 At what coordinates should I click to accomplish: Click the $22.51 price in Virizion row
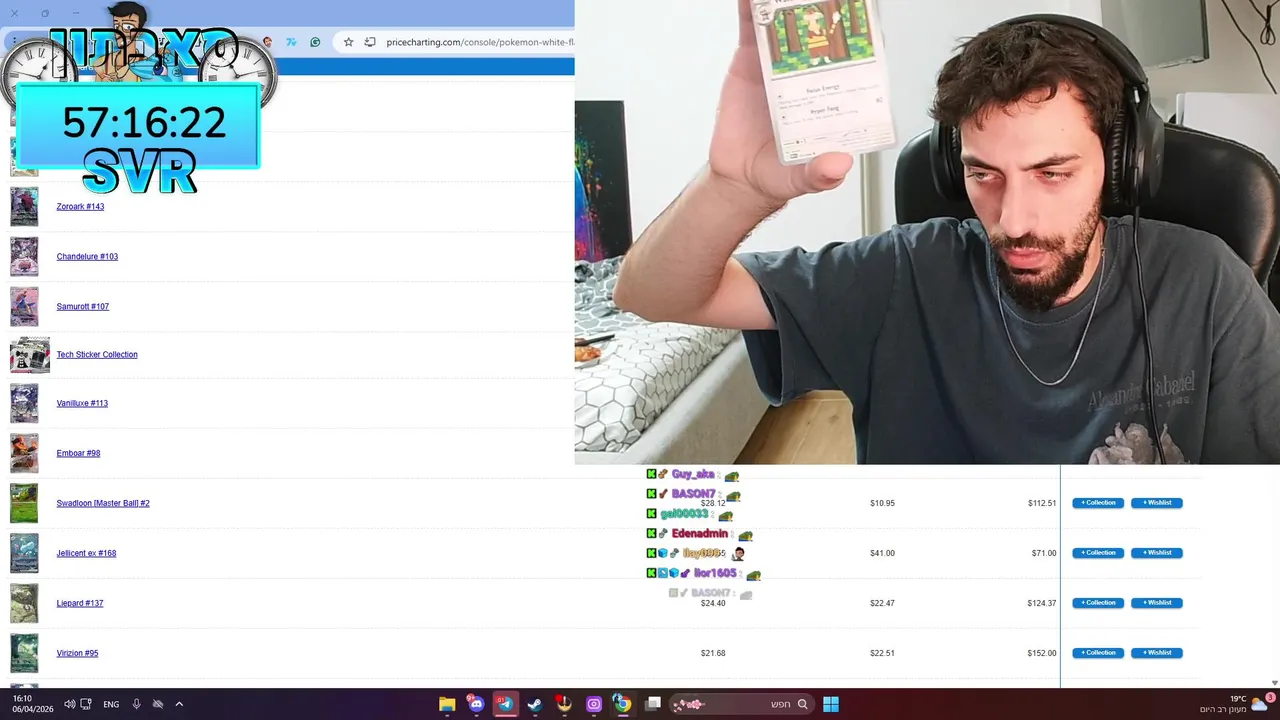882,654
